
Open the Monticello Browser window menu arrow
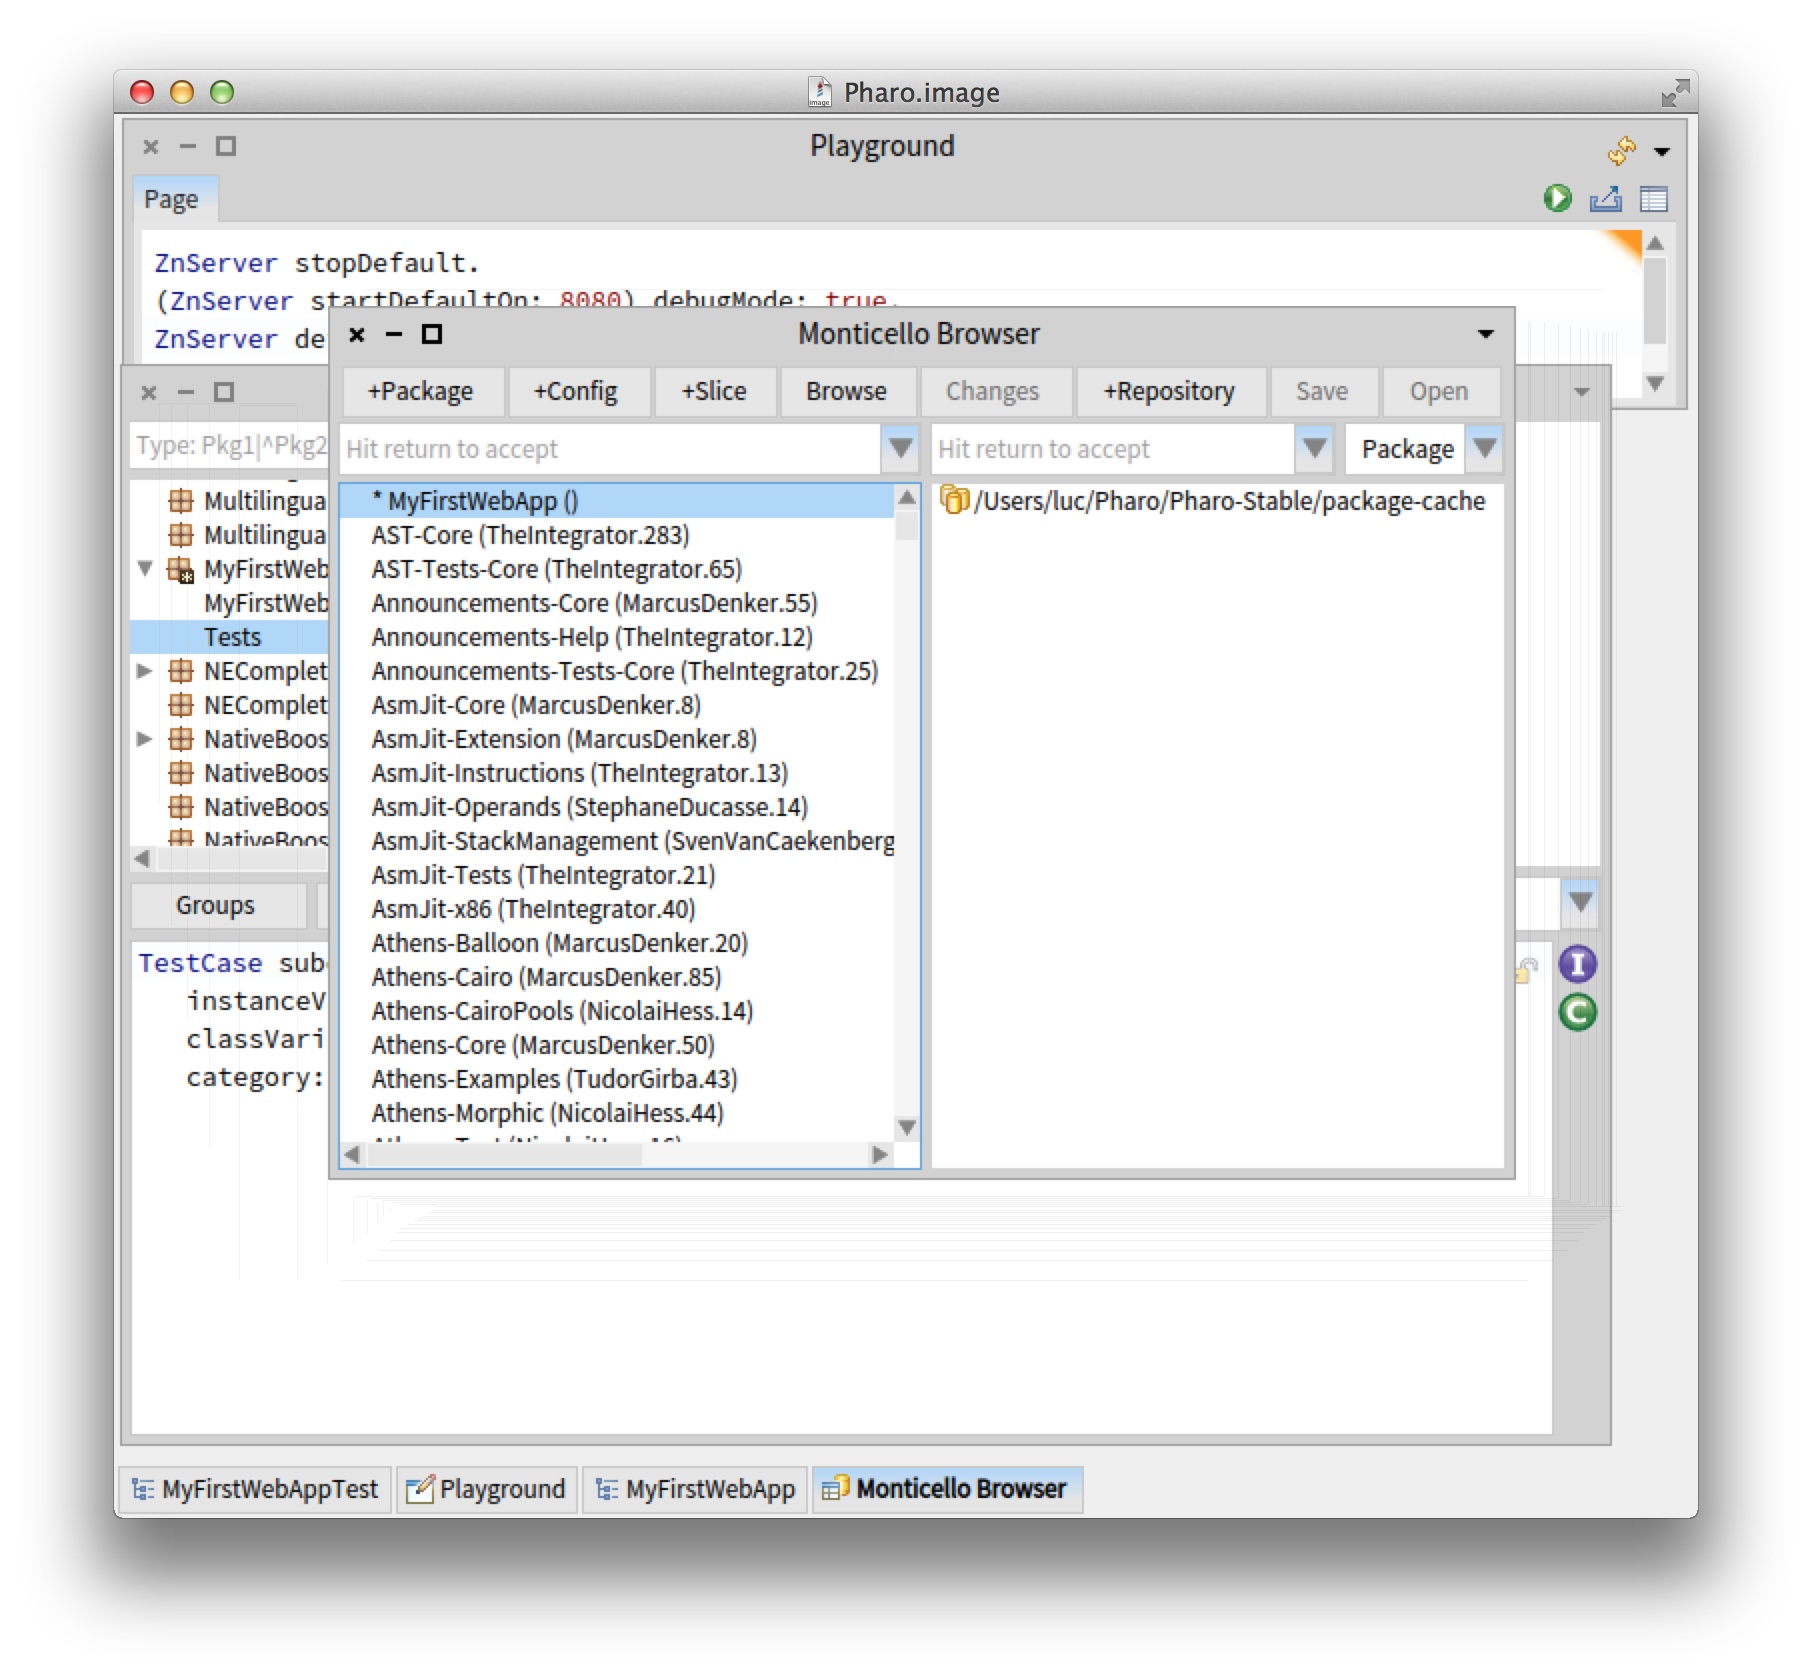point(1485,334)
